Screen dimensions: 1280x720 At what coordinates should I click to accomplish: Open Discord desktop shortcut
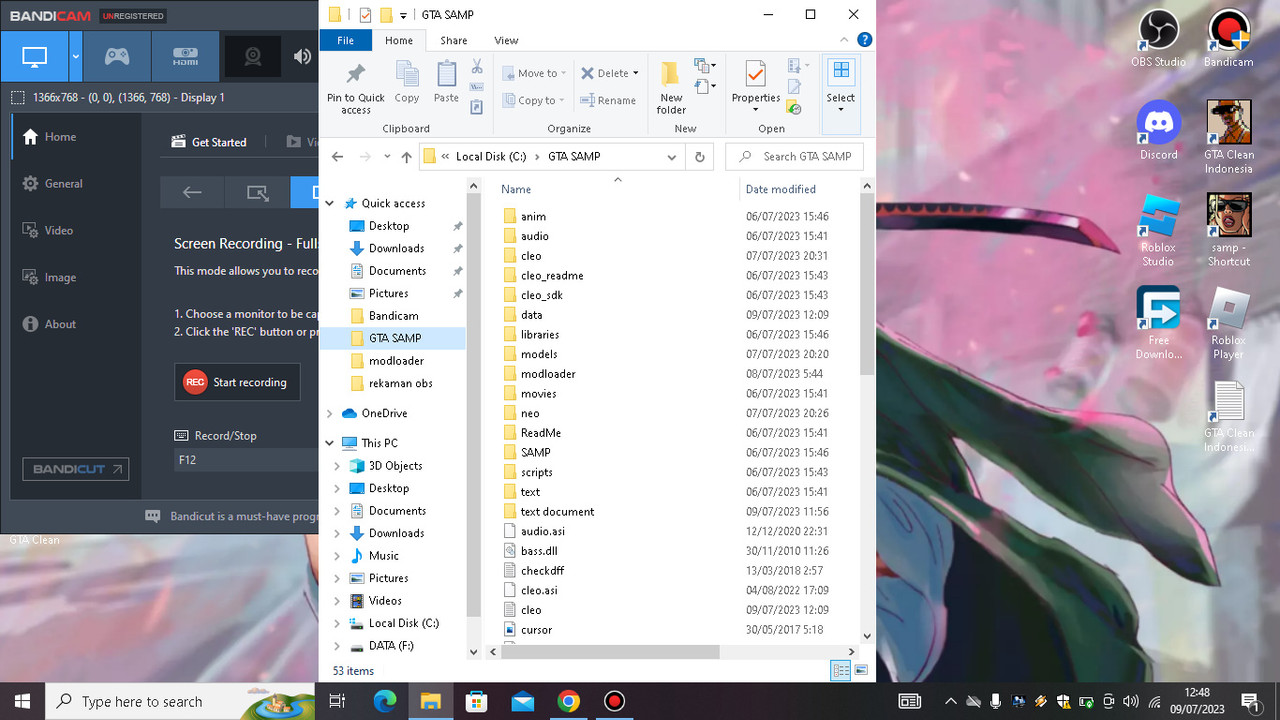[x=1159, y=131]
